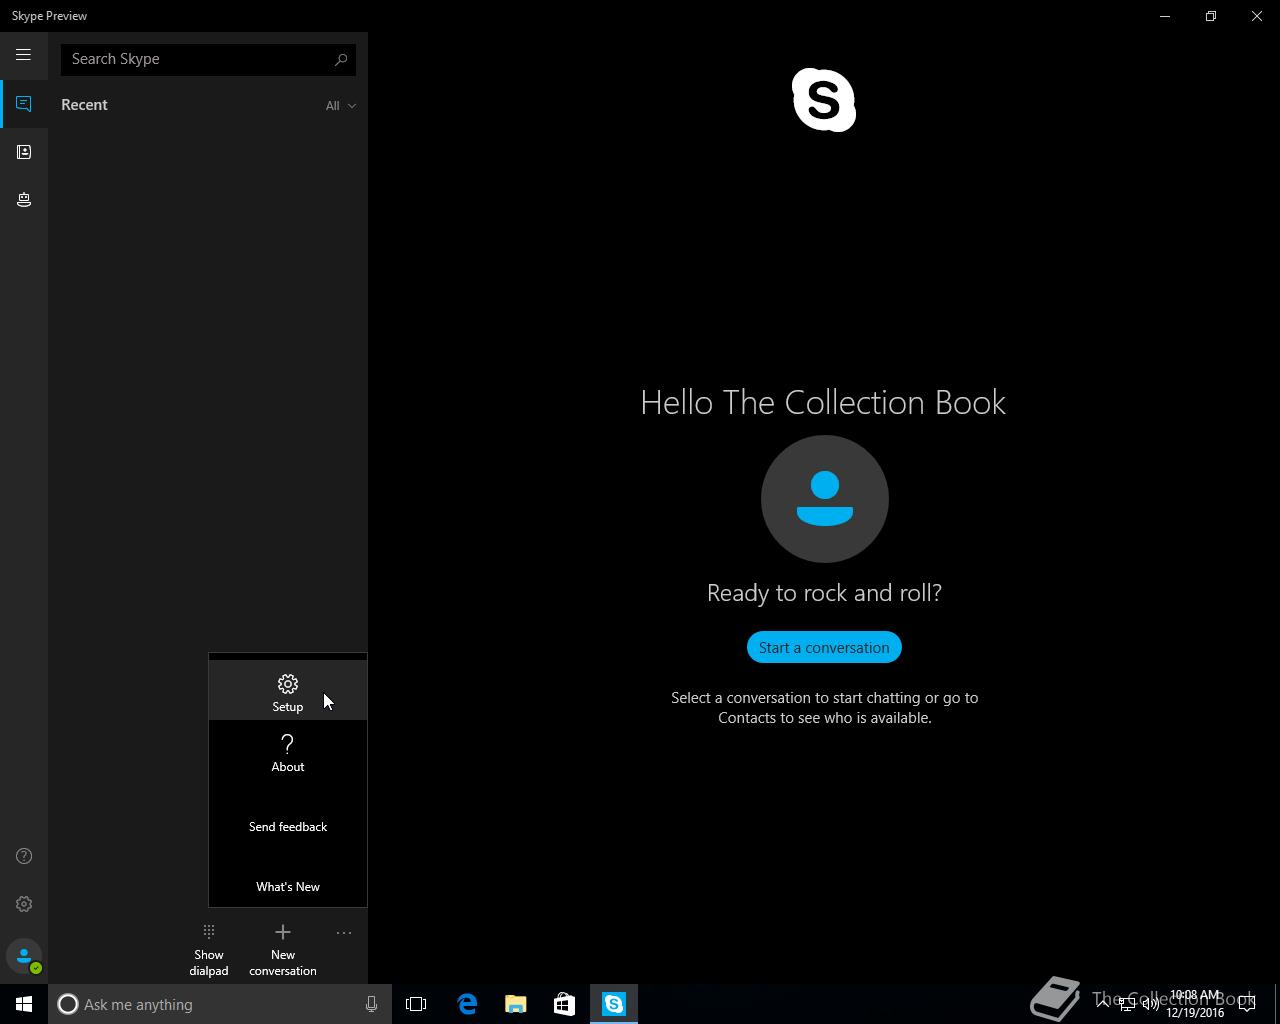Open the Action Center notifications icon

pos(1247,1004)
